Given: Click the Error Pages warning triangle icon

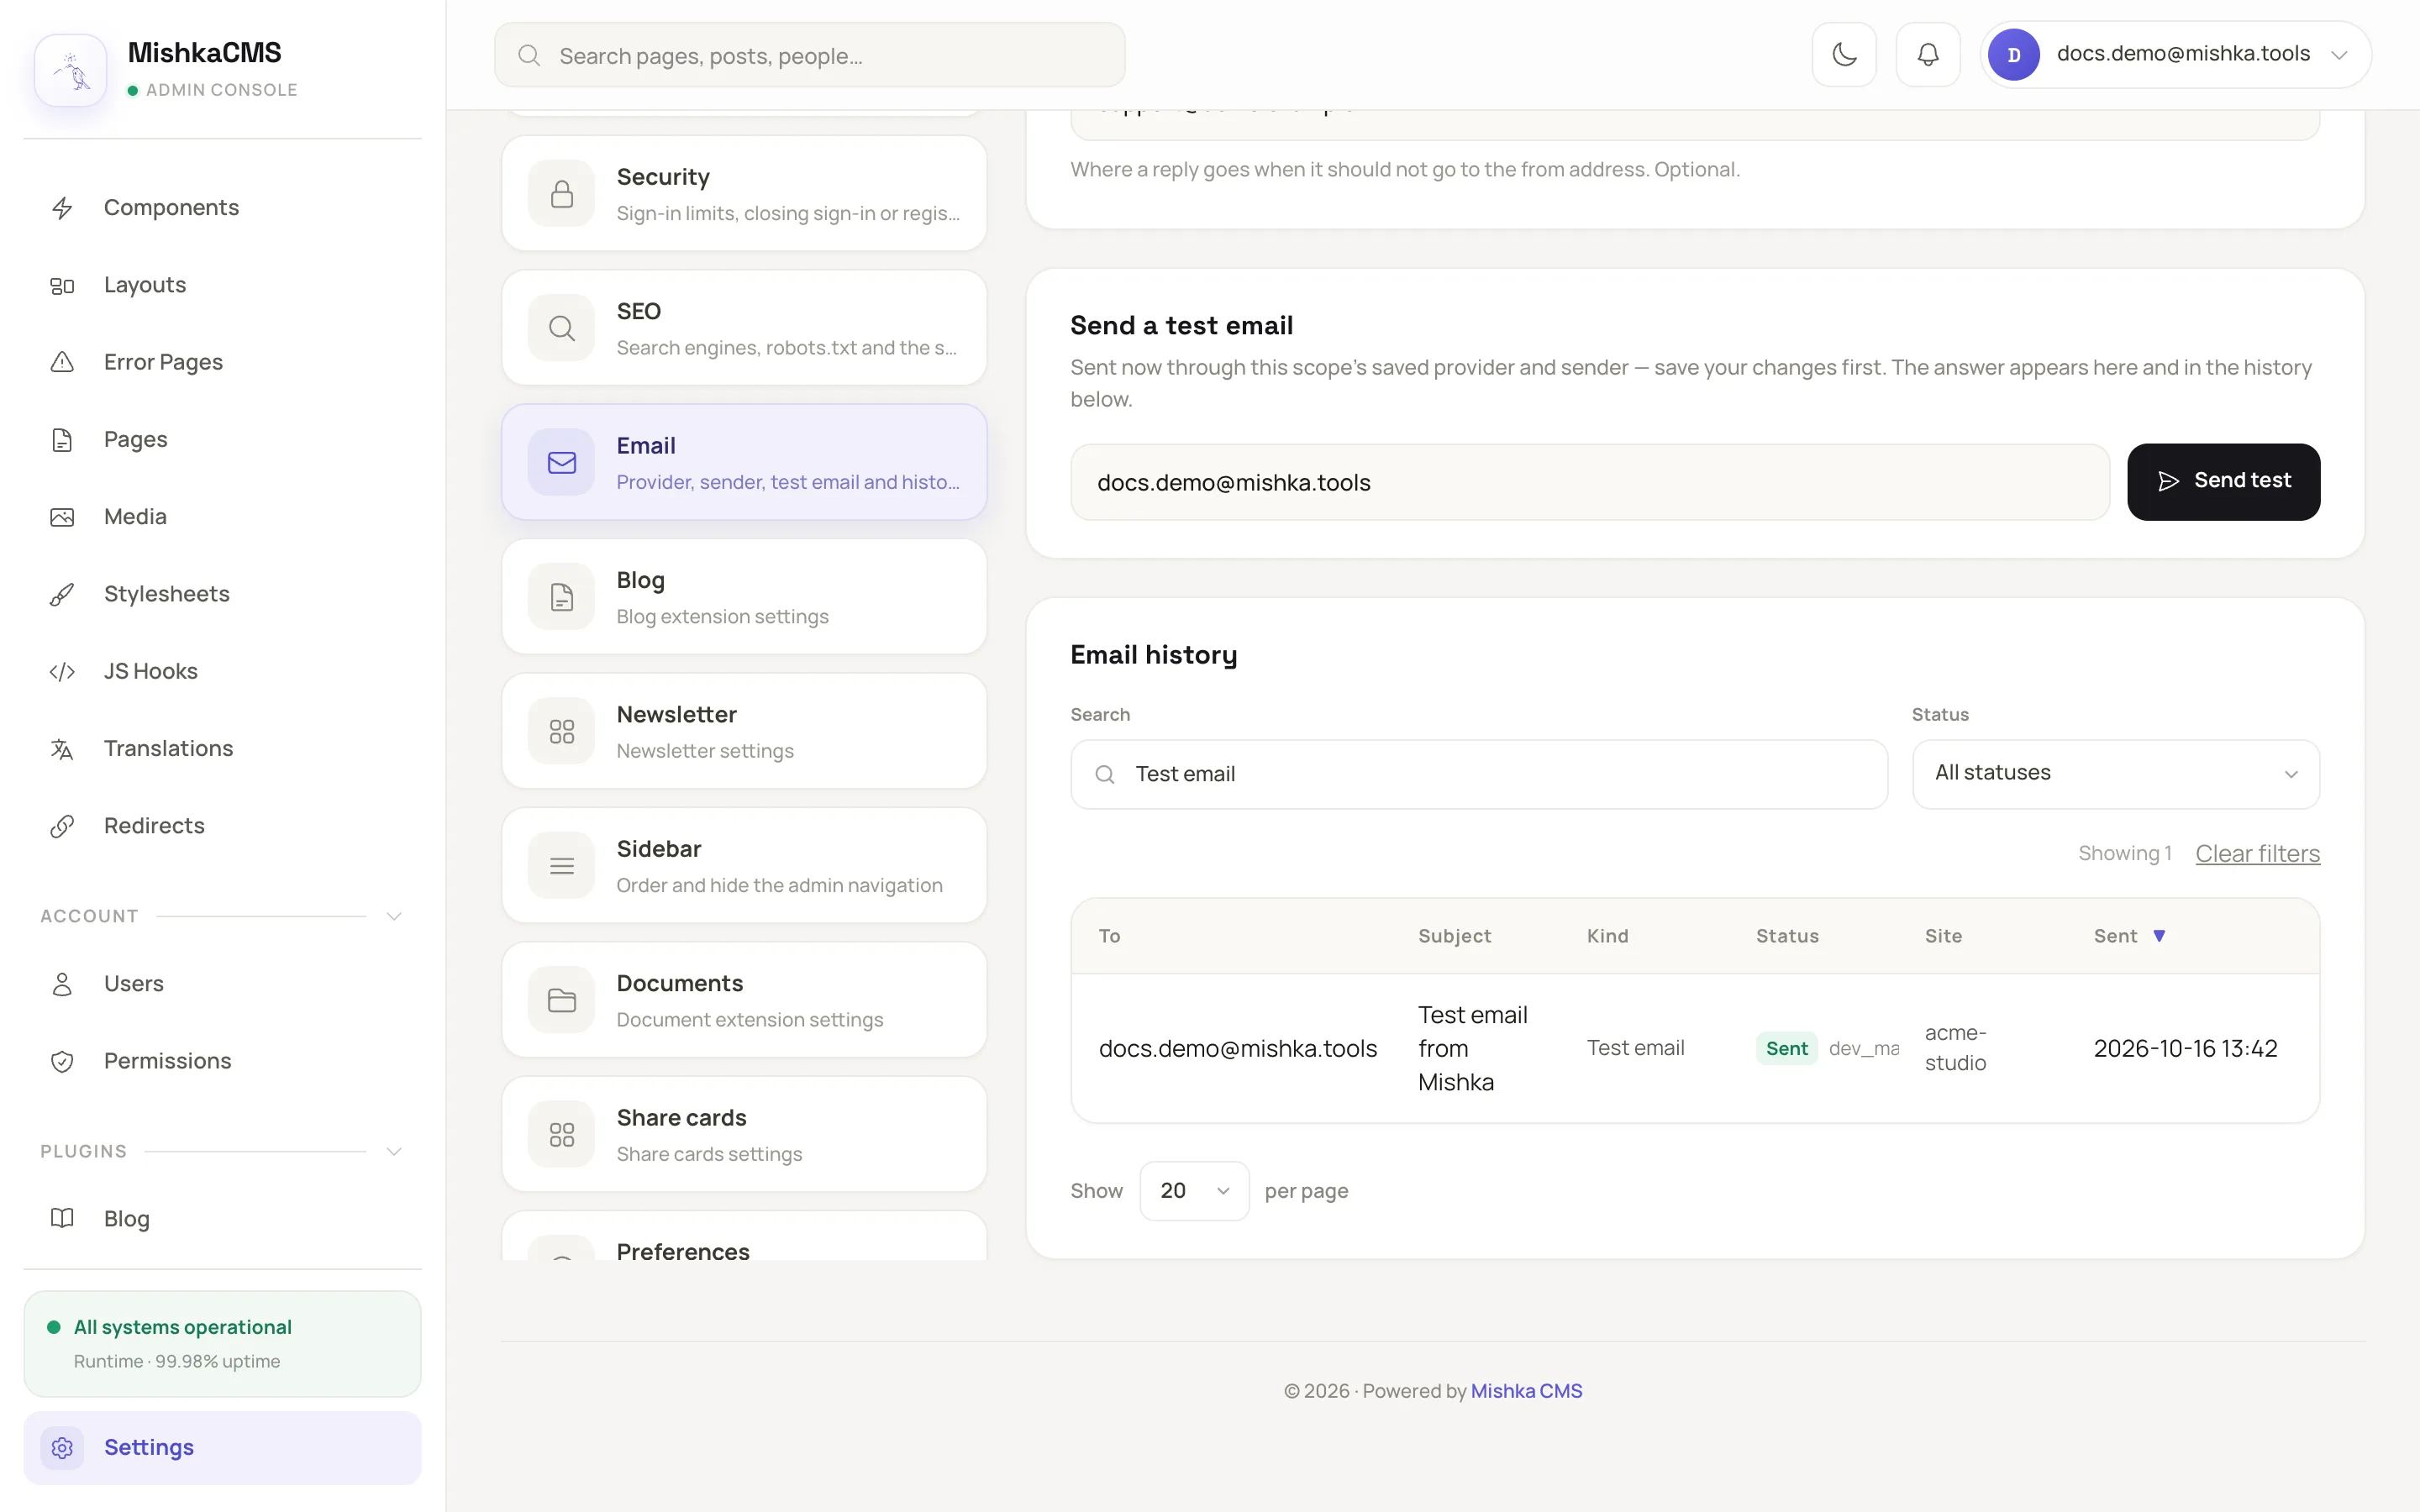Looking at the screenshot, I should point(62,362).
